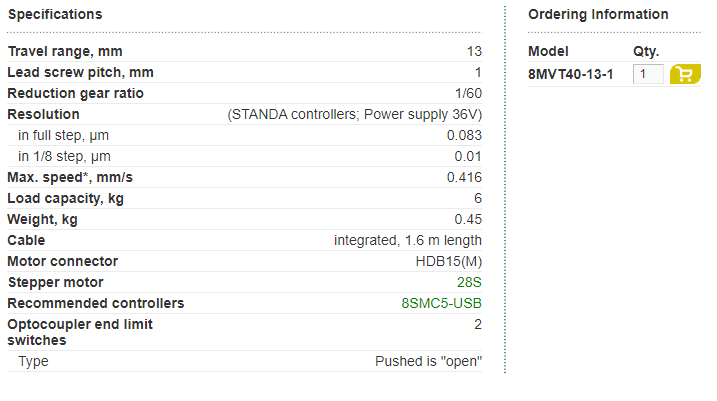Add 8MVT40-13-1 to cart via yellow cart icon

685,74
